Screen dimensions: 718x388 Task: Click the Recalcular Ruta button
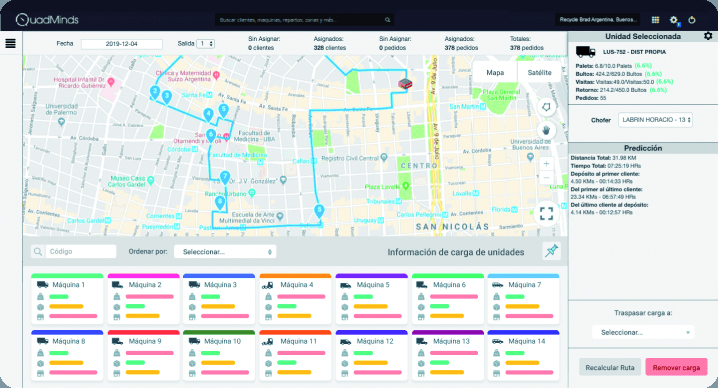pos(609,367)
